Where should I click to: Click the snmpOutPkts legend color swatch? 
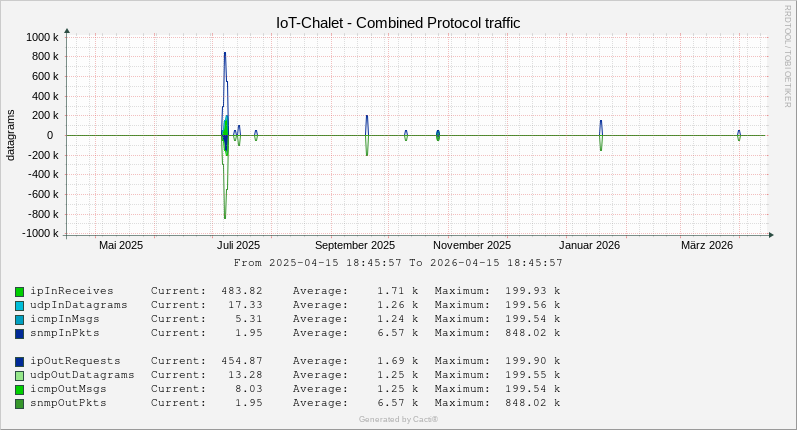(19, 403)
